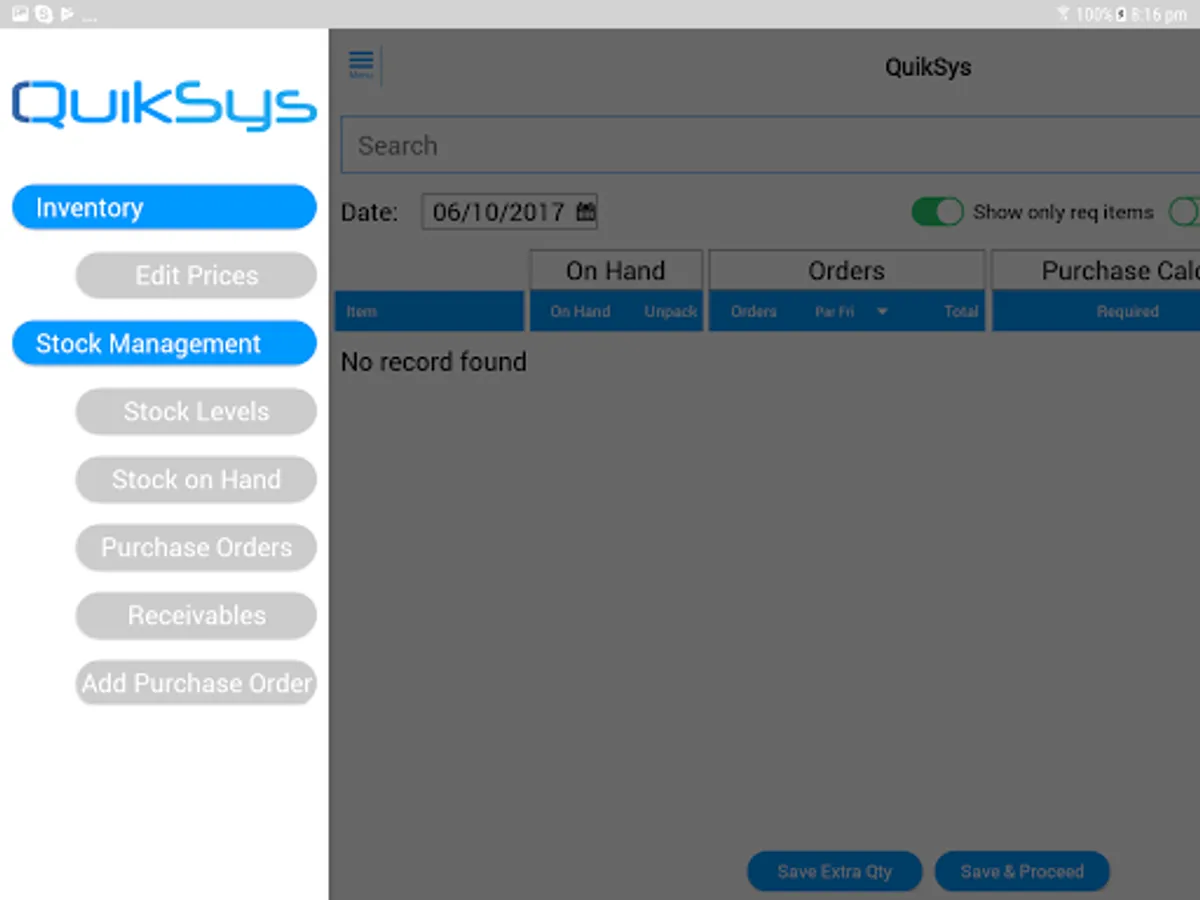The height and width of the screenshot is (900, 1200).
Task: Open Stock on Hand in the sidebar
Action: point(196,479)
